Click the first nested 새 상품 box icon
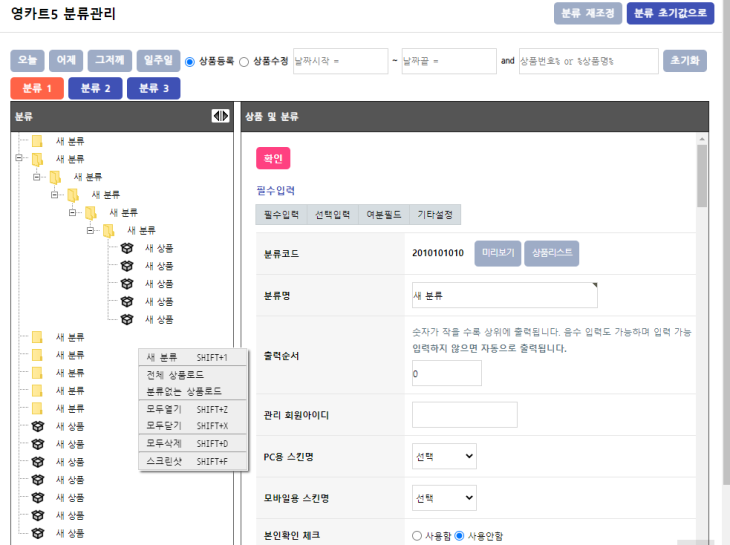Screen dimensions: 730x545 click(127, 248)
